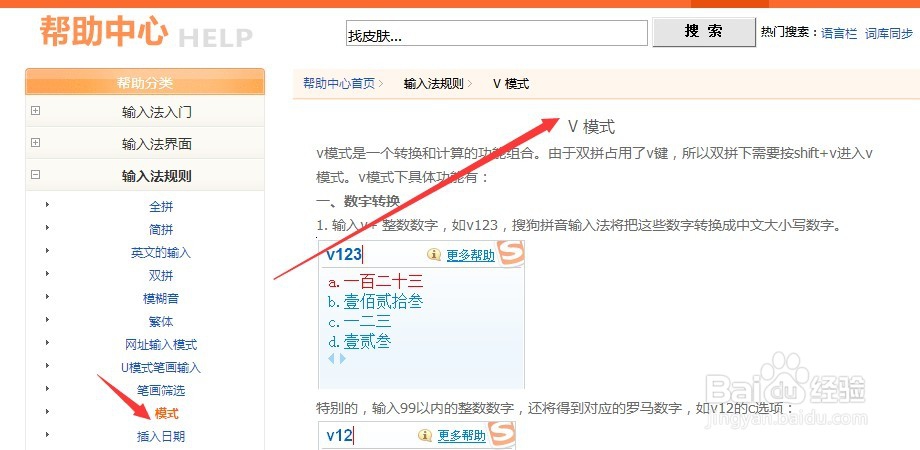Select candidate c. 一二三
Screen dimensions: 920x450
pos(360,322)
